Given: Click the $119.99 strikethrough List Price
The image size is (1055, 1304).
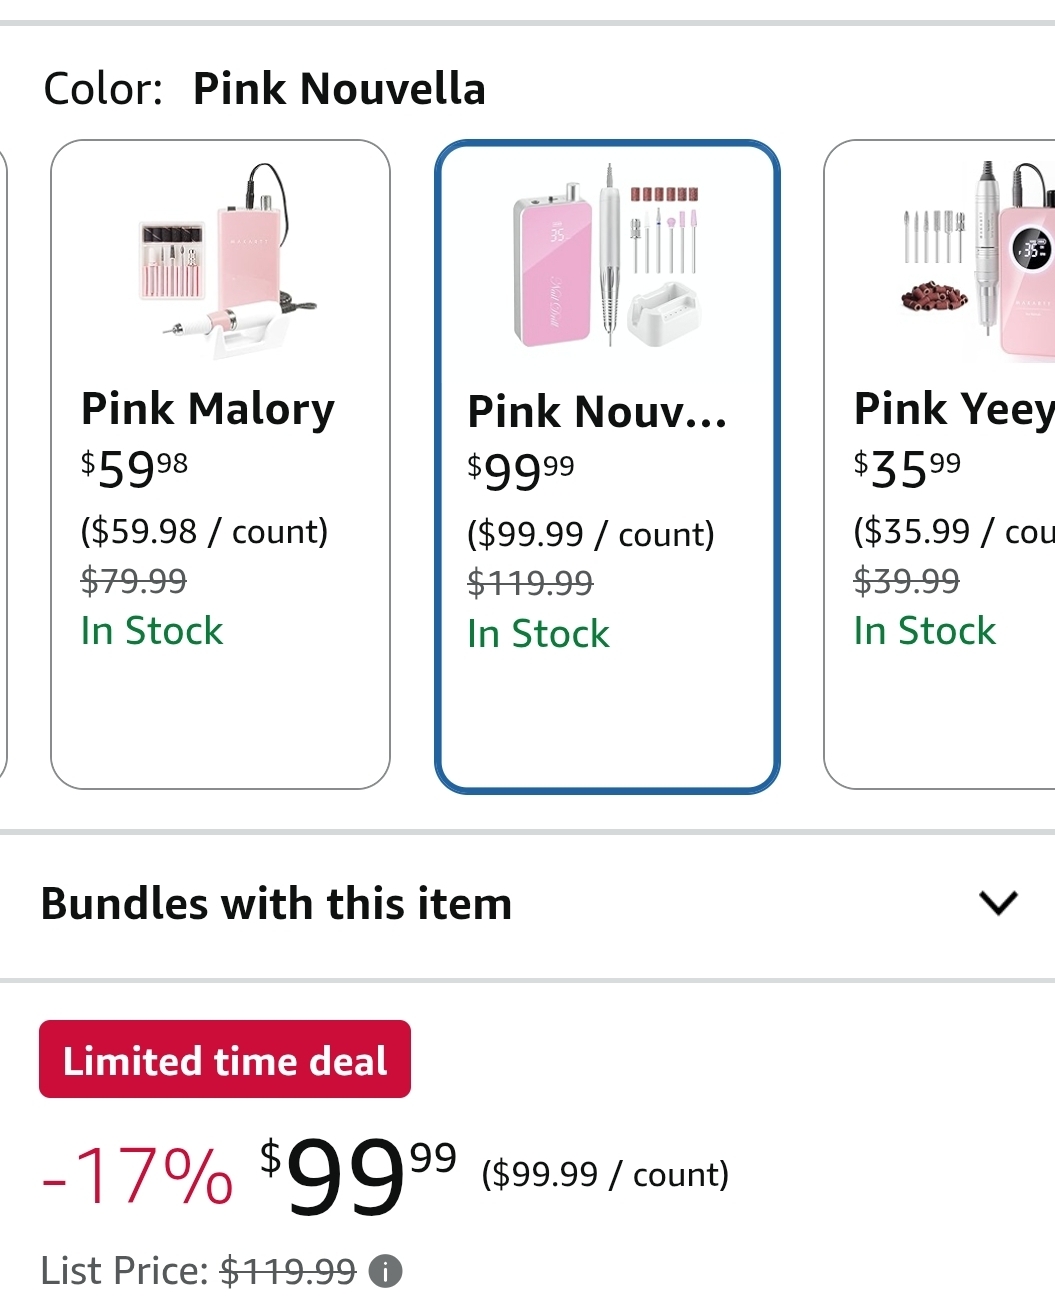Looking at the screenshot, I should 288,1271.
